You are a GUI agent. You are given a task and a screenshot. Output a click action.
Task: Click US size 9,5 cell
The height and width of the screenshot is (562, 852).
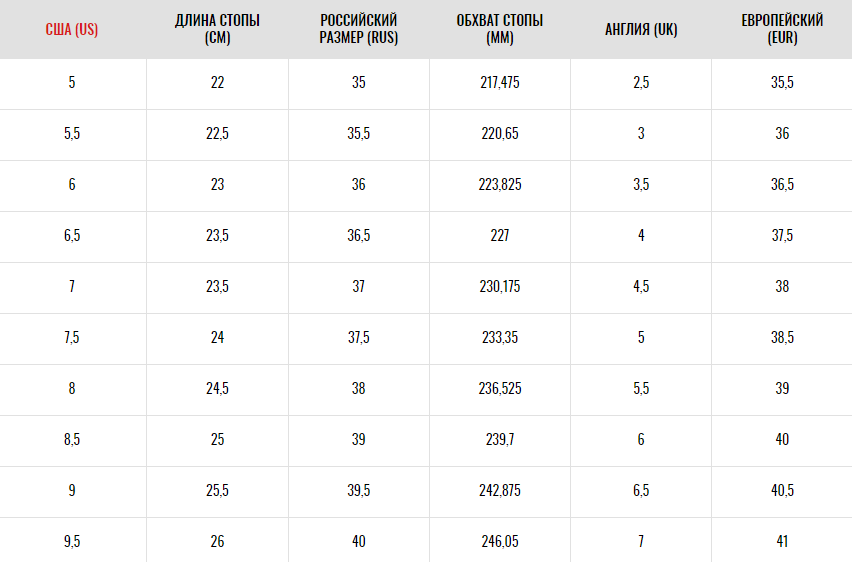tap(72, 541)
